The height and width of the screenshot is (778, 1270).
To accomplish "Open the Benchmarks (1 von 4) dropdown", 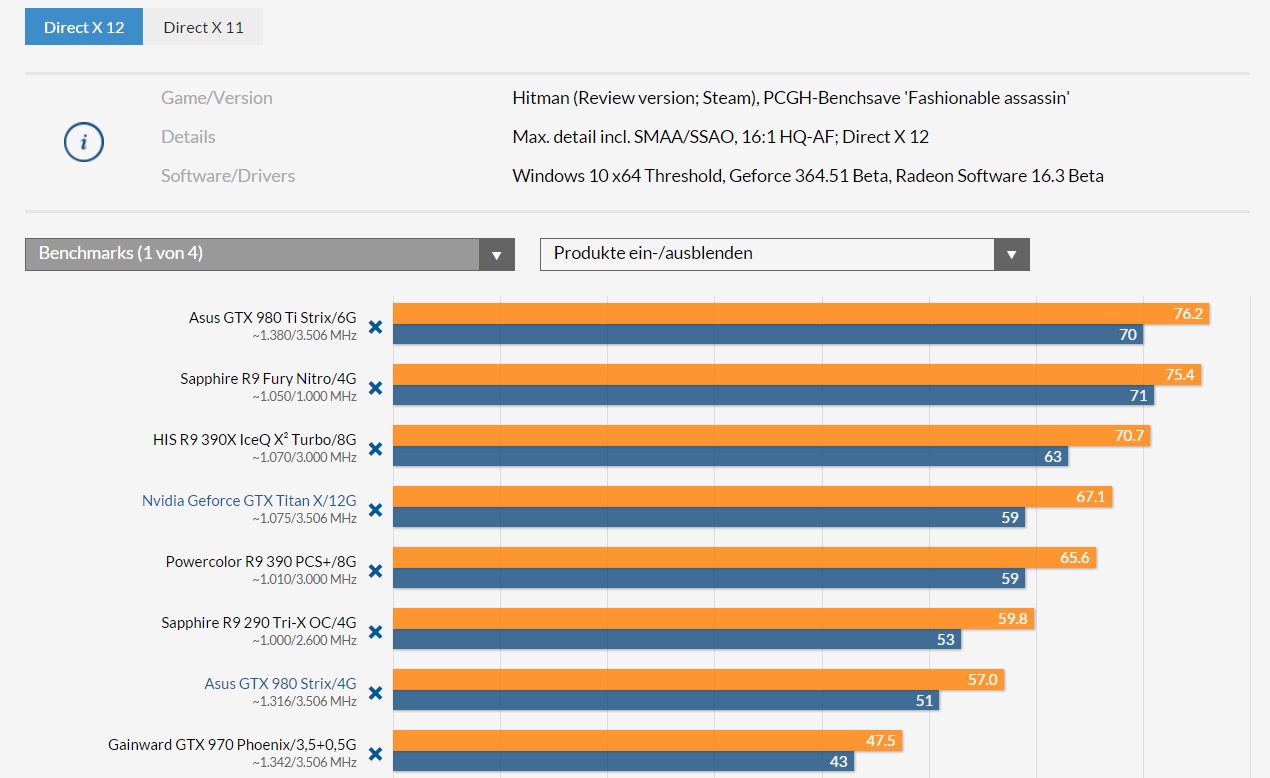I will pyautogui.click(x=270, y=254).
